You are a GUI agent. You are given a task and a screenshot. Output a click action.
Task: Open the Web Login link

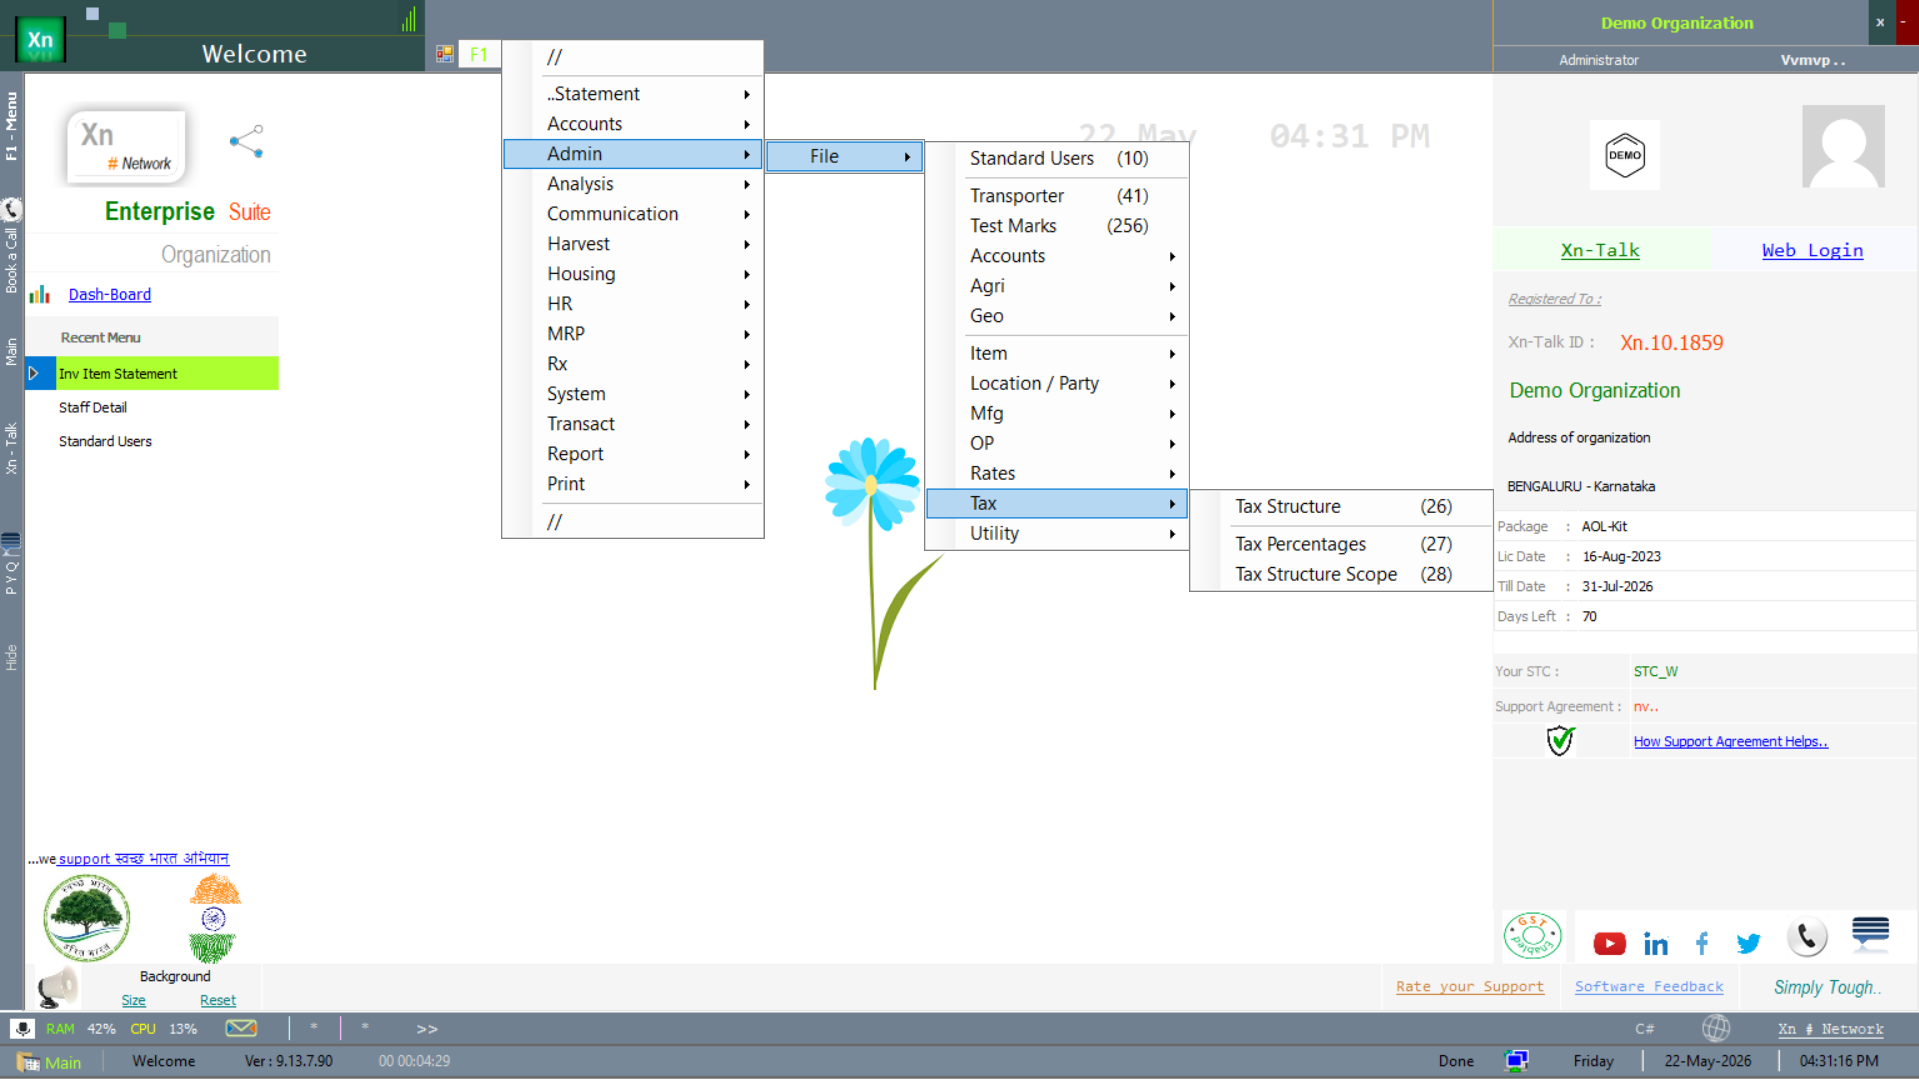pyautogui.click(x=1812, y=250)
